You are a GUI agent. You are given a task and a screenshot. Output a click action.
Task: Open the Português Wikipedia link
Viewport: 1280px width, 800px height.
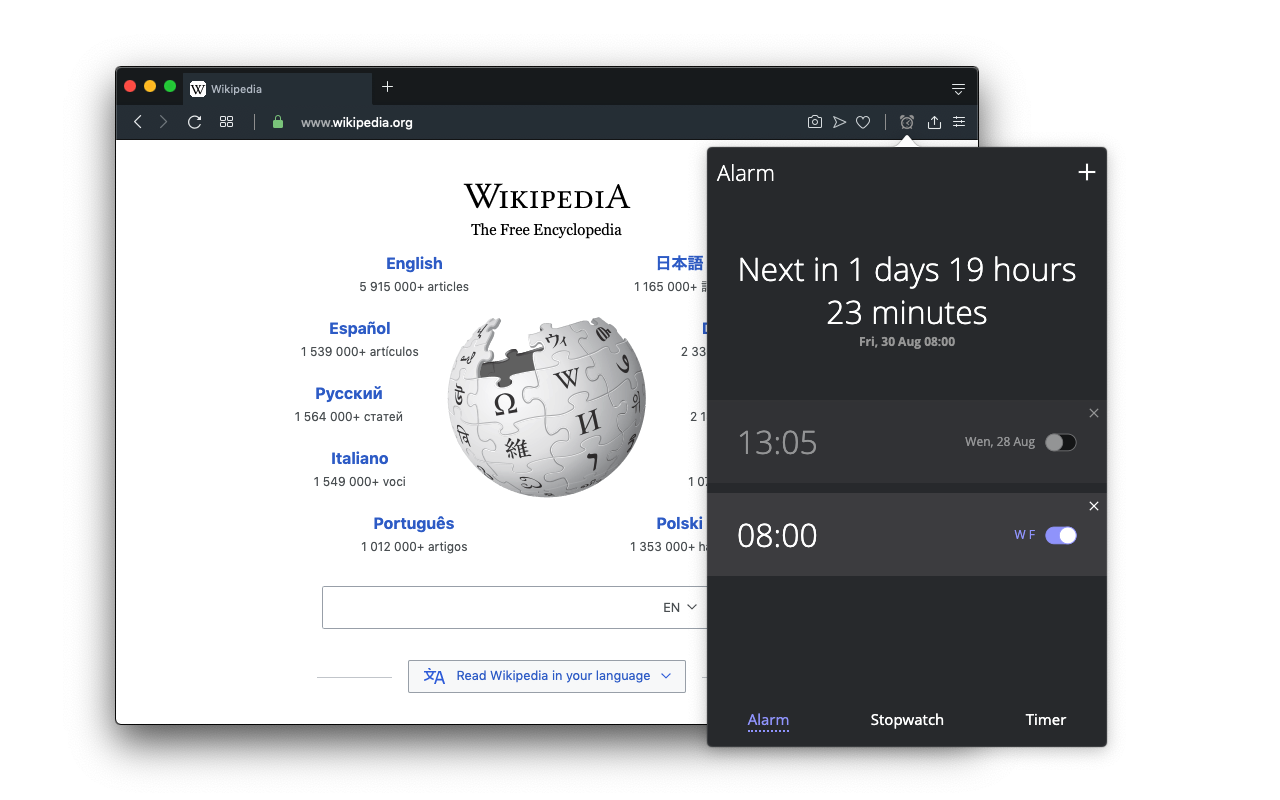click(x=414, y=523)
